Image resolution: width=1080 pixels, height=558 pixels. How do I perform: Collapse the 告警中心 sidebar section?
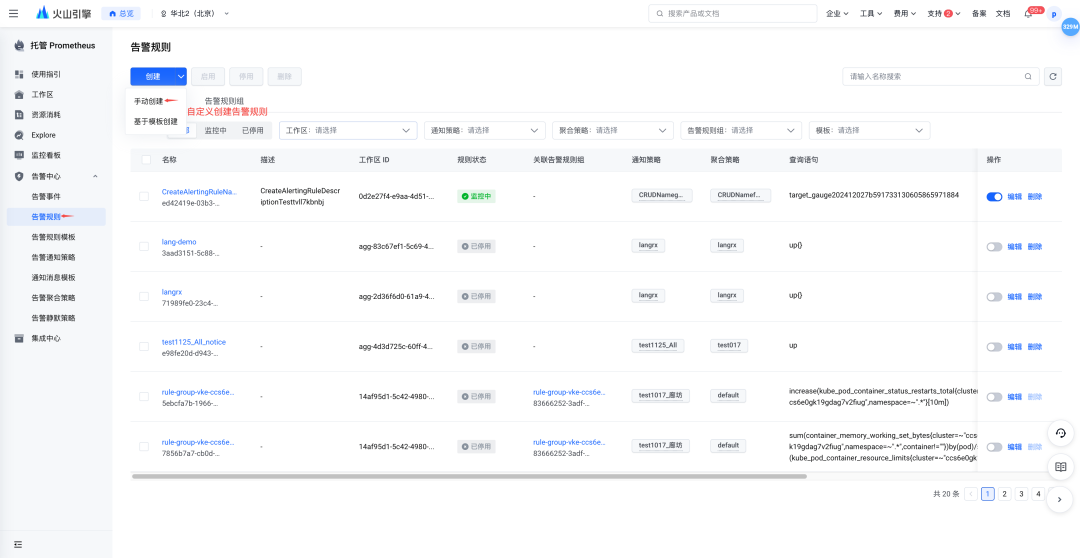(95, 176)
